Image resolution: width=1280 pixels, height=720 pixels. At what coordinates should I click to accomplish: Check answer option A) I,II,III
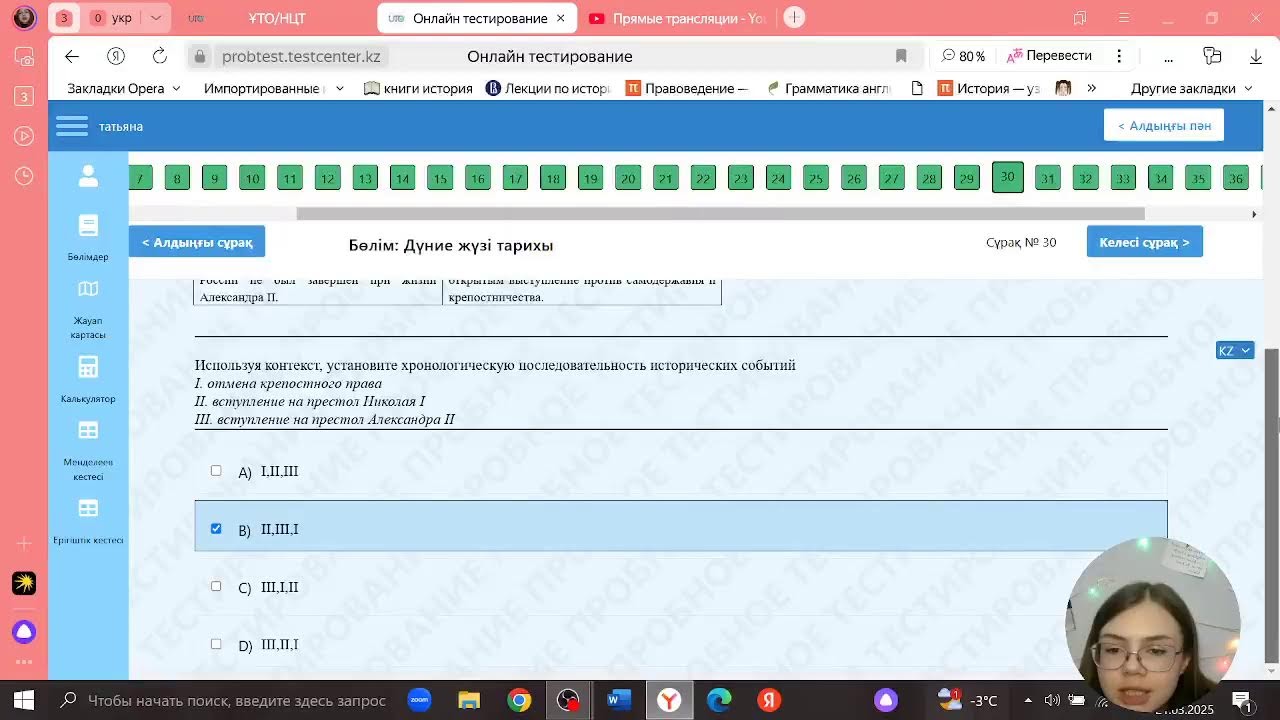[216, 471]
